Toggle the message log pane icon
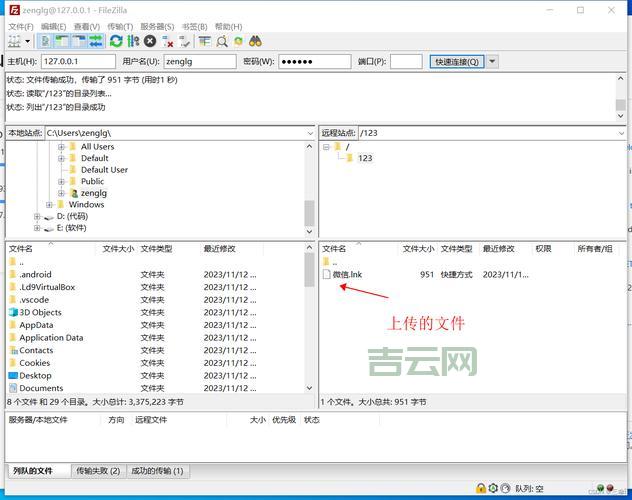632x500 pixels. (47, 41)
